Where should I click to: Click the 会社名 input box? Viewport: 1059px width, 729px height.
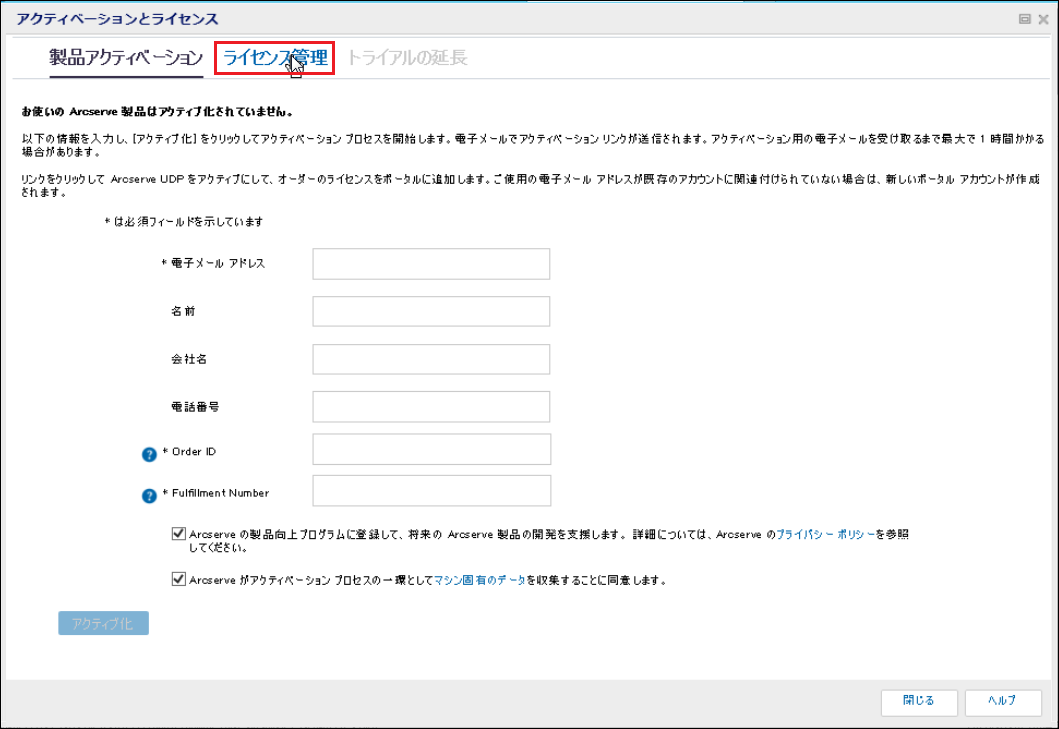click(x=431, y=359)
